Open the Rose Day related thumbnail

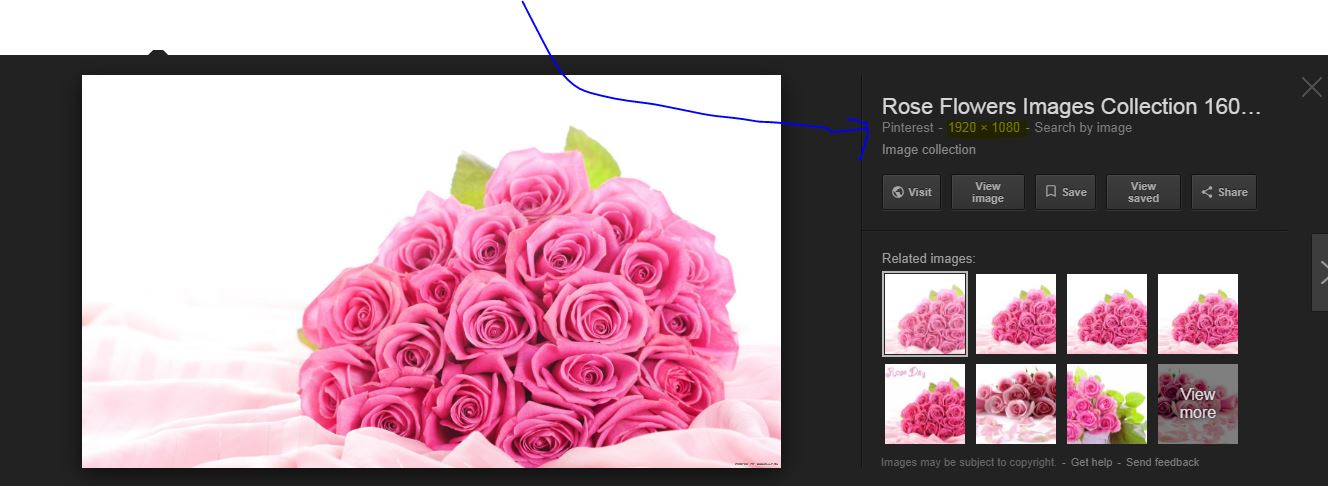tap(925, 404)
